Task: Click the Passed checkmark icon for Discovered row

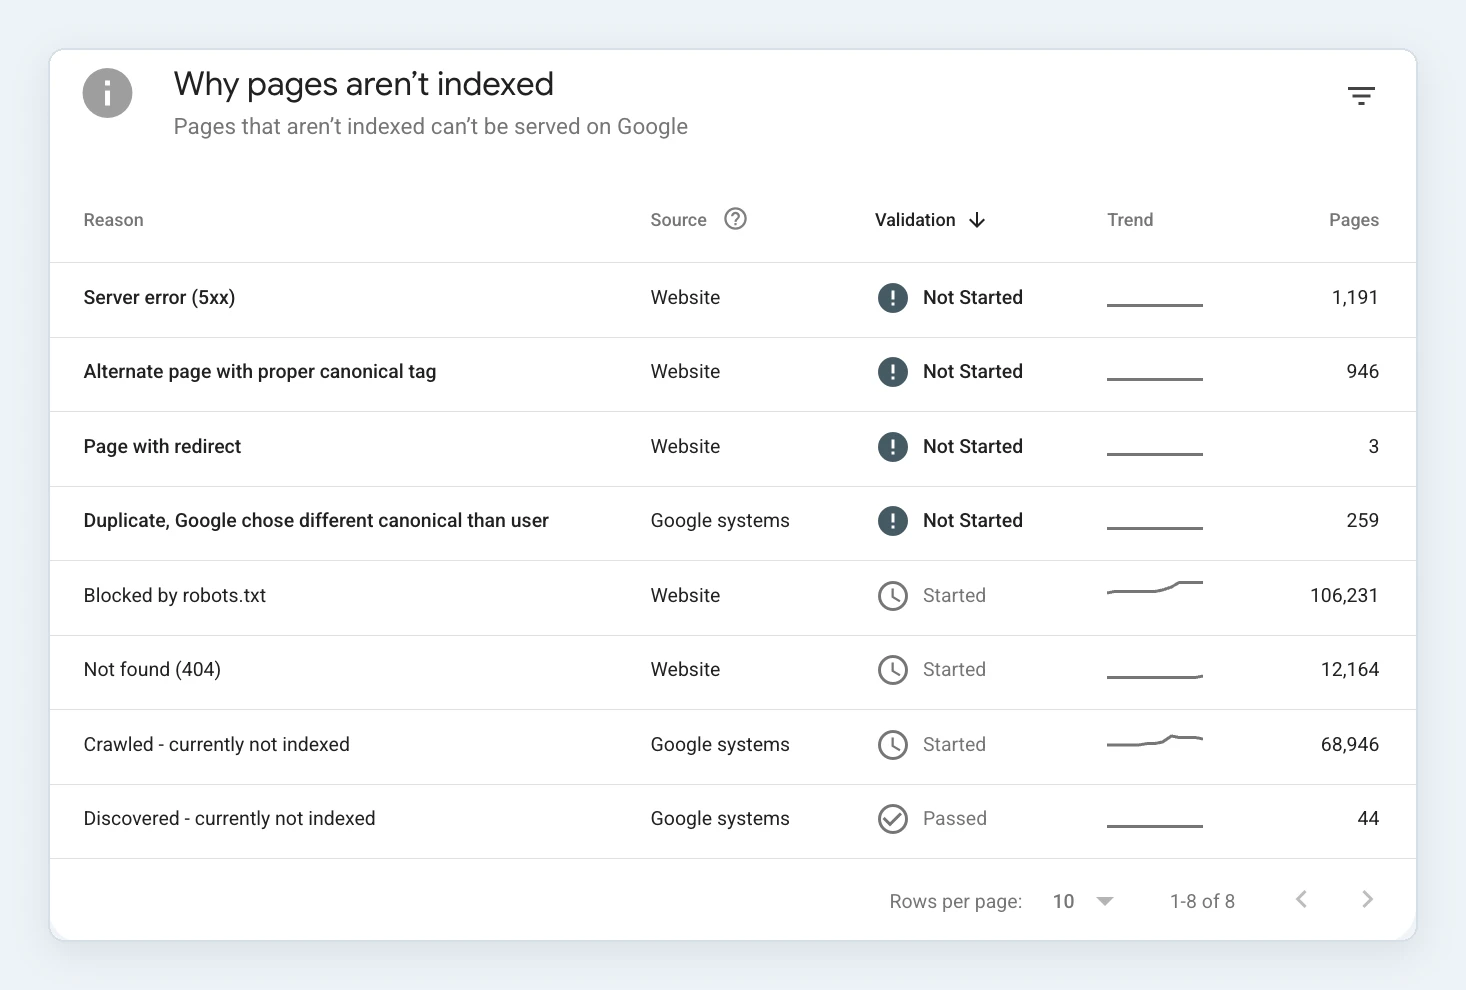Action: (892, 819)
